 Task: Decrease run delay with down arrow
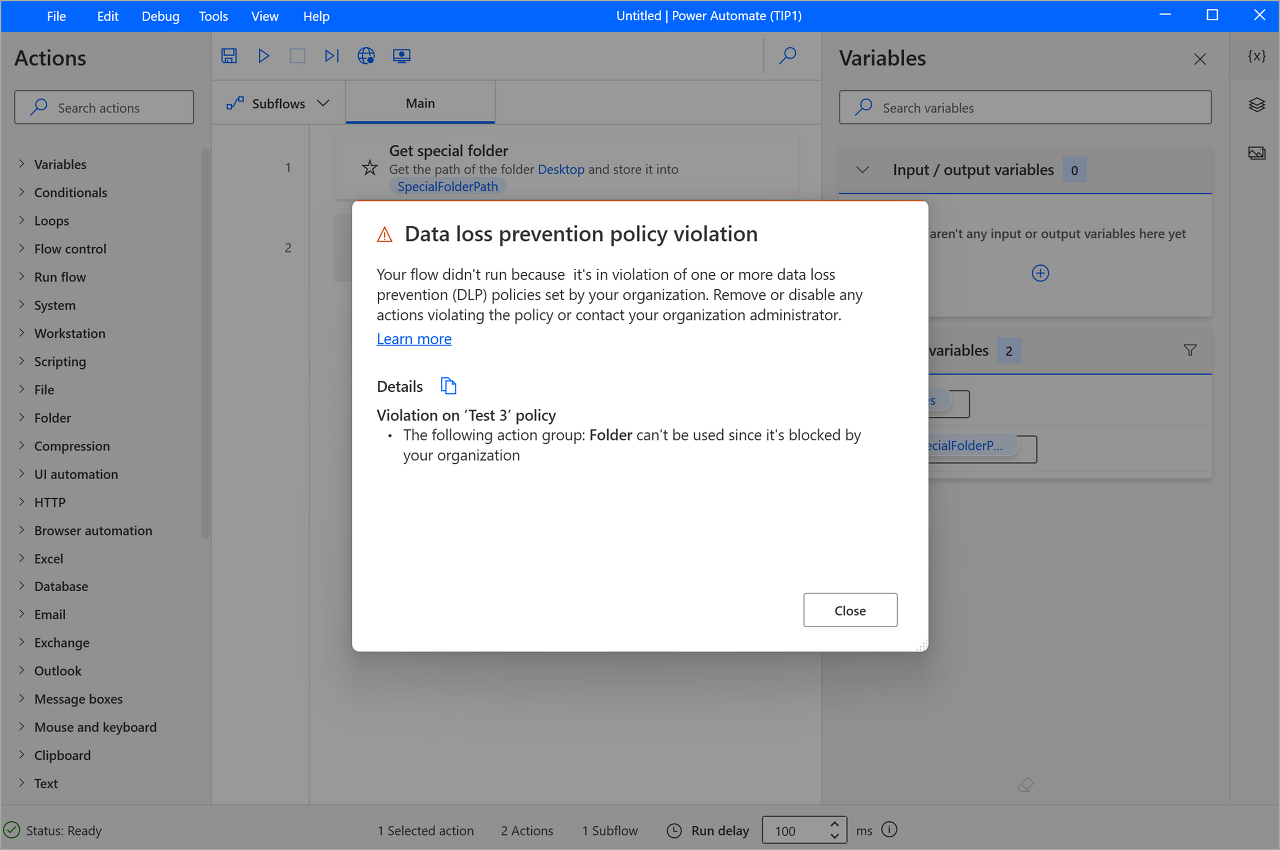[835, 836]
